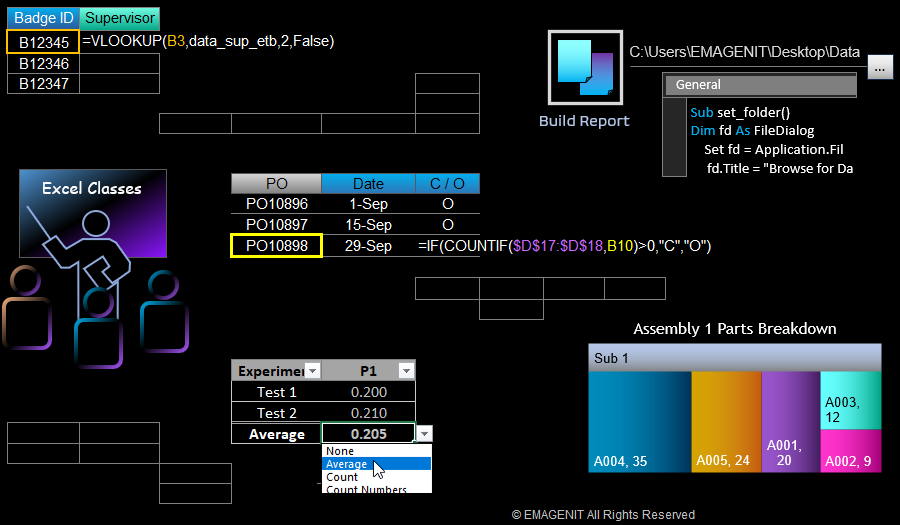Select the General dropdown in code window

tap(760, 85)
